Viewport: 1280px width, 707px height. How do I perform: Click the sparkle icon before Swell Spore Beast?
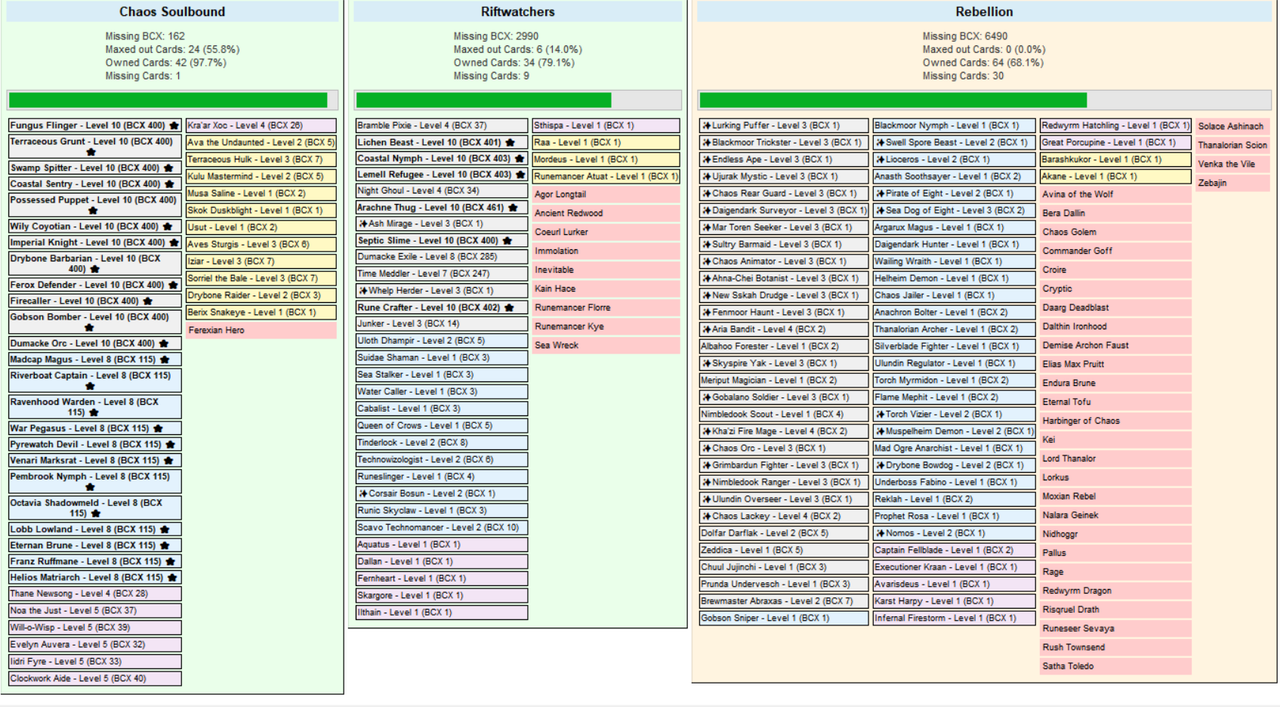(x=880, y=143)
